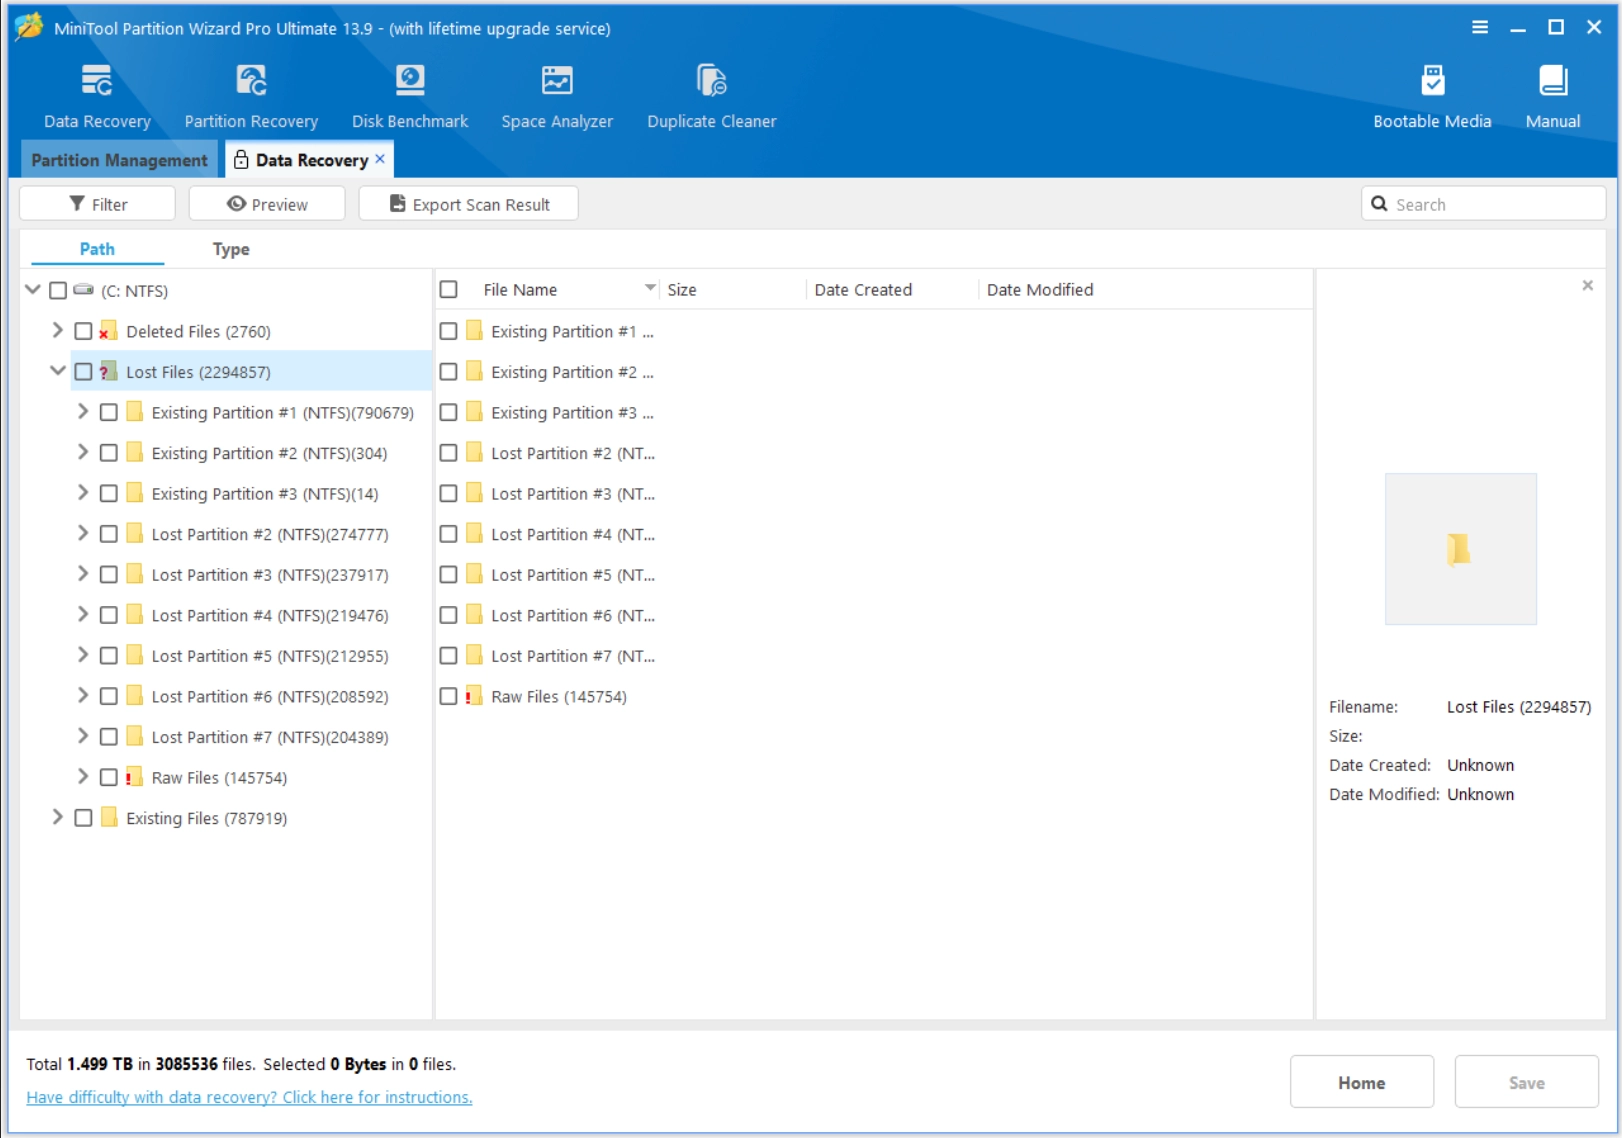Switch to the Type view tab
The width and height of the screenshot is (1622, 1138).
(x=231, y=249)
